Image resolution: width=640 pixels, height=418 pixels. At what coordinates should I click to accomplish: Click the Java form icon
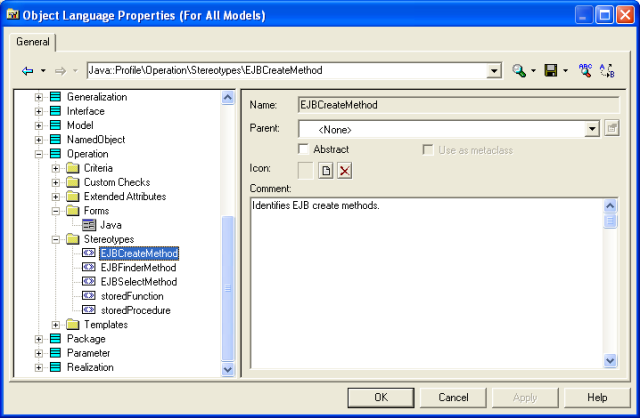tap(89, 225)
